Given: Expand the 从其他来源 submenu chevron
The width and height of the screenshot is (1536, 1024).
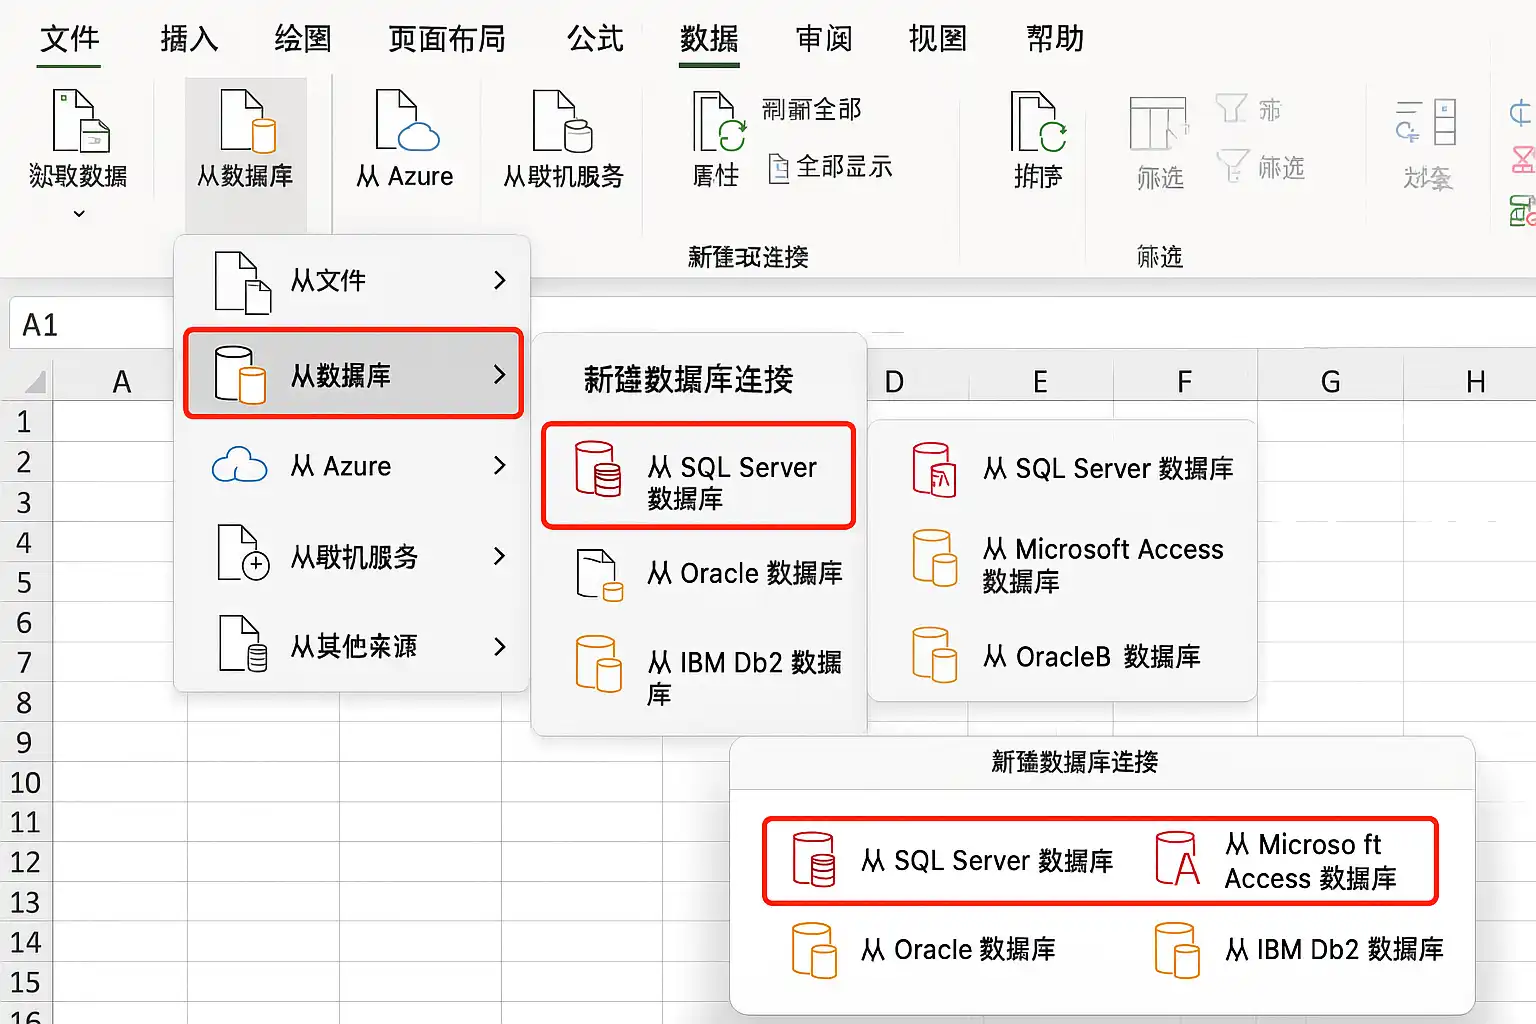Looking at the screenshot, I should pyautogui.click(x=500, y=647).
